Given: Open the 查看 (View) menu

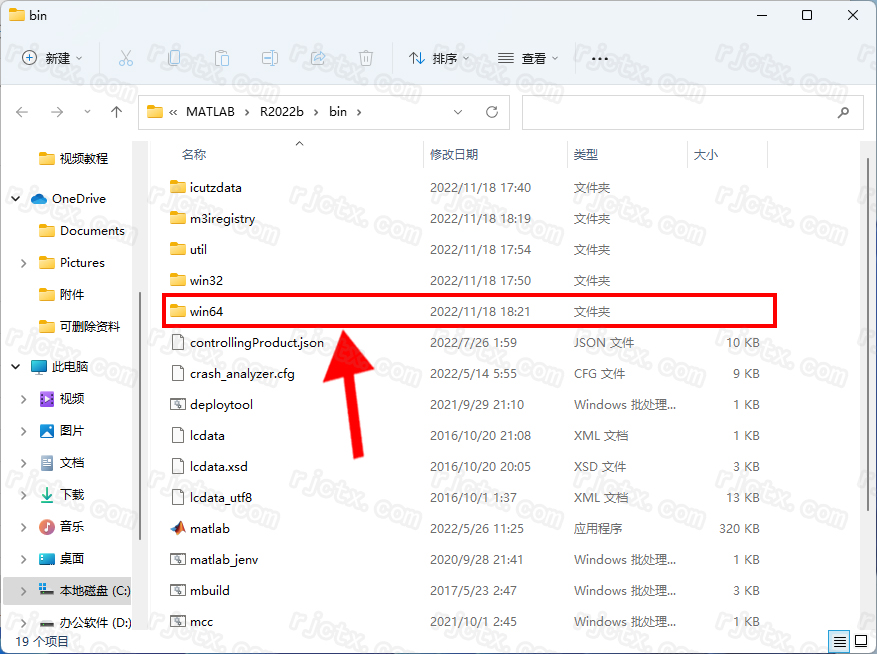Looking at the screenshot, I should click(528, 58).
